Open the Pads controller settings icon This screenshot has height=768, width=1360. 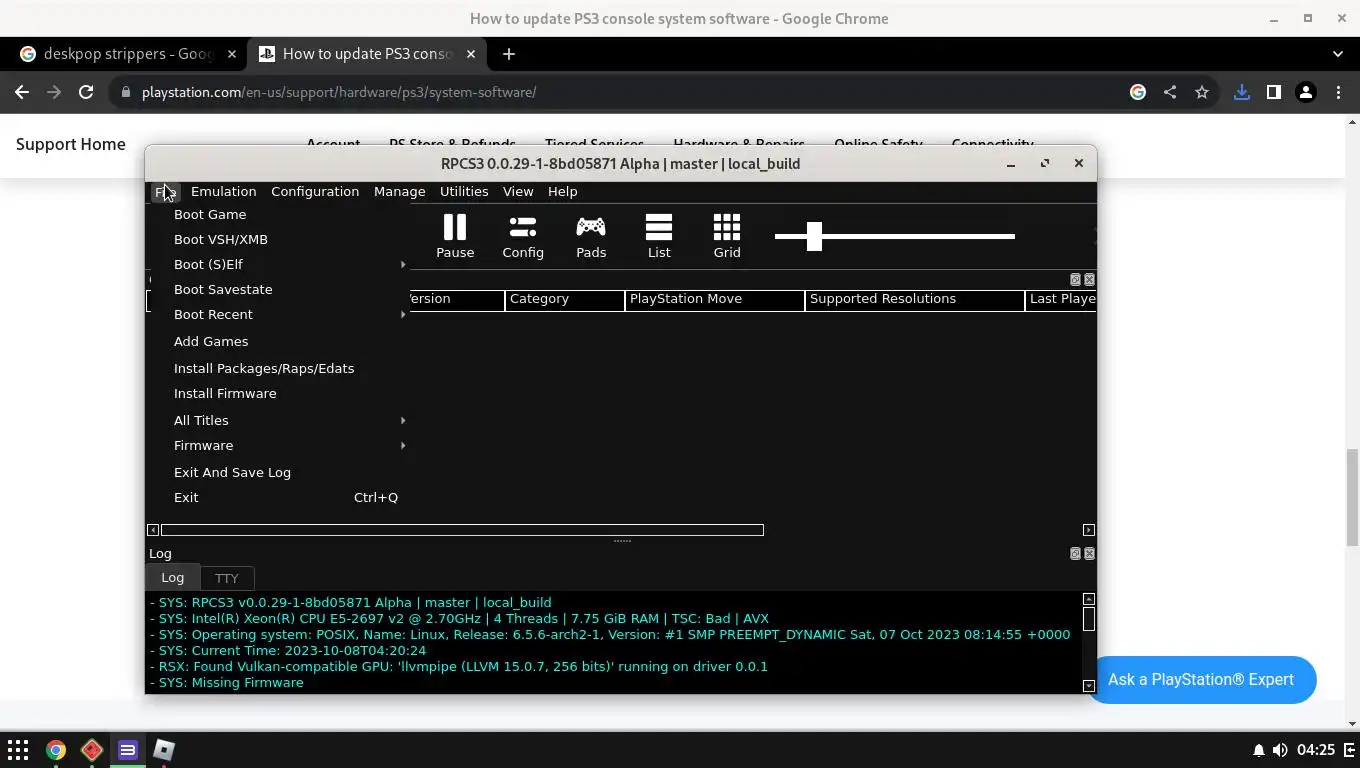(591, 237)
